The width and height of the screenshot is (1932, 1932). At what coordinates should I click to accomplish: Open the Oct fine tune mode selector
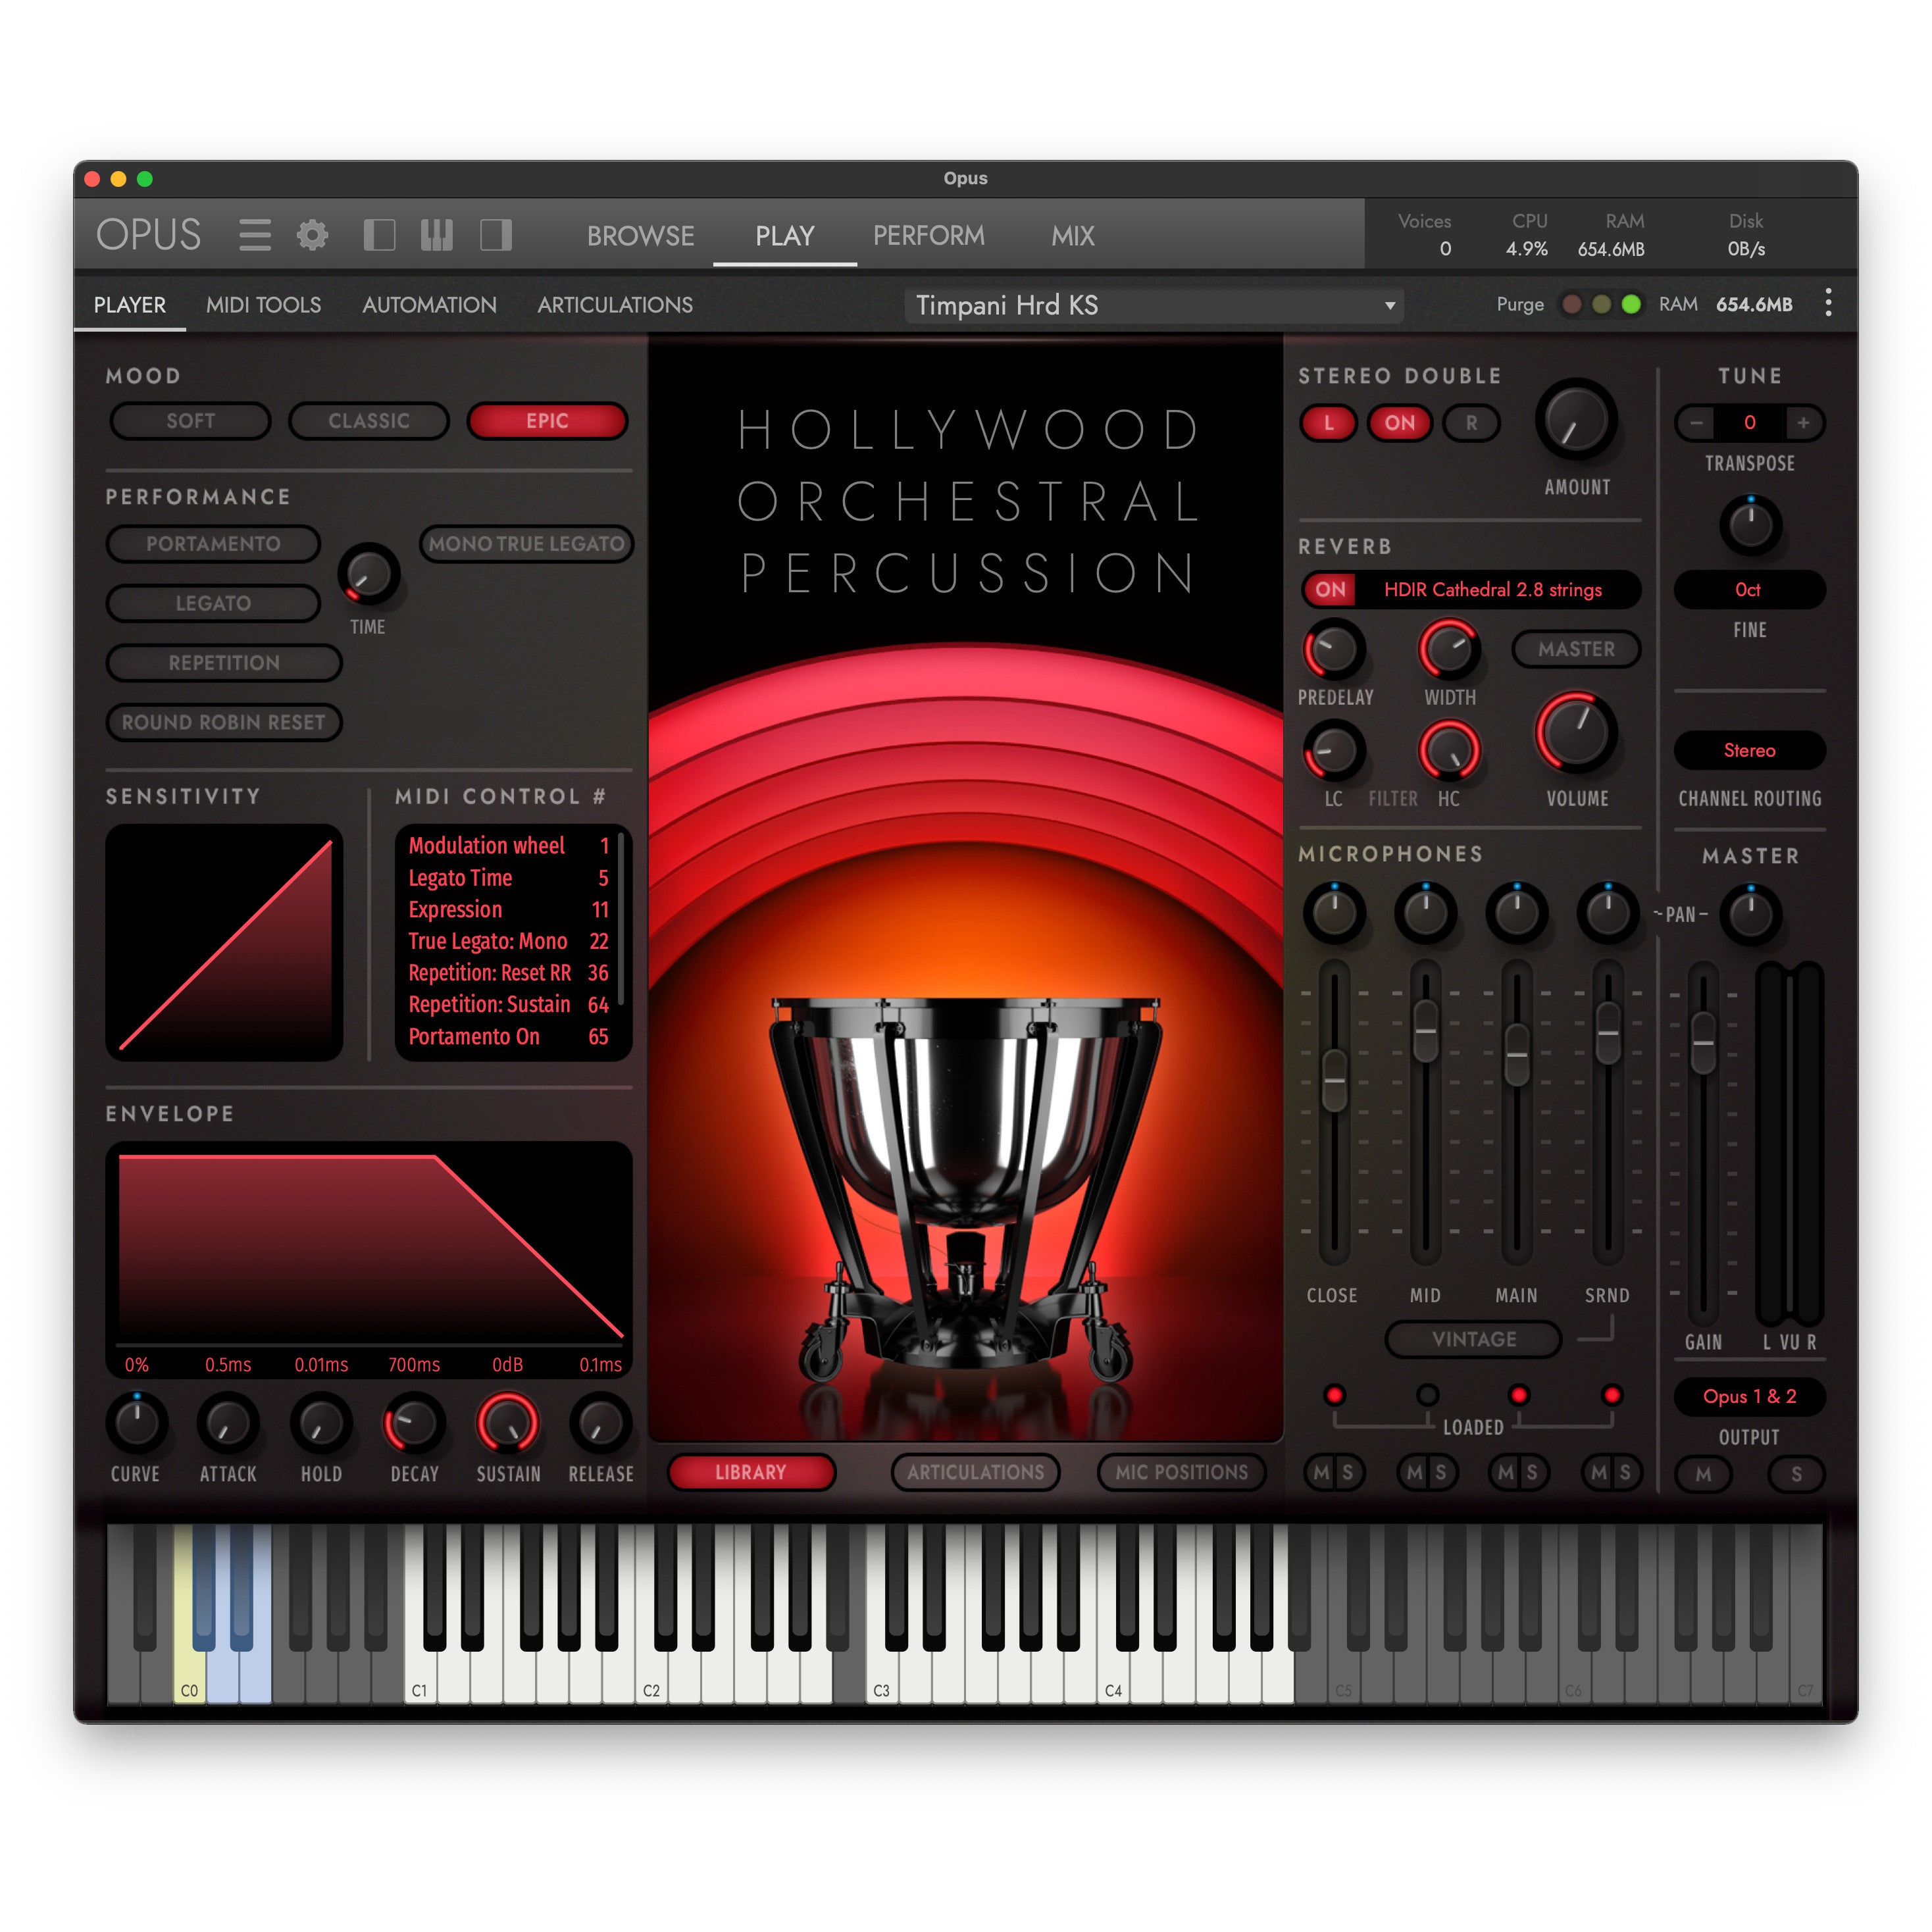point(1749,589)
